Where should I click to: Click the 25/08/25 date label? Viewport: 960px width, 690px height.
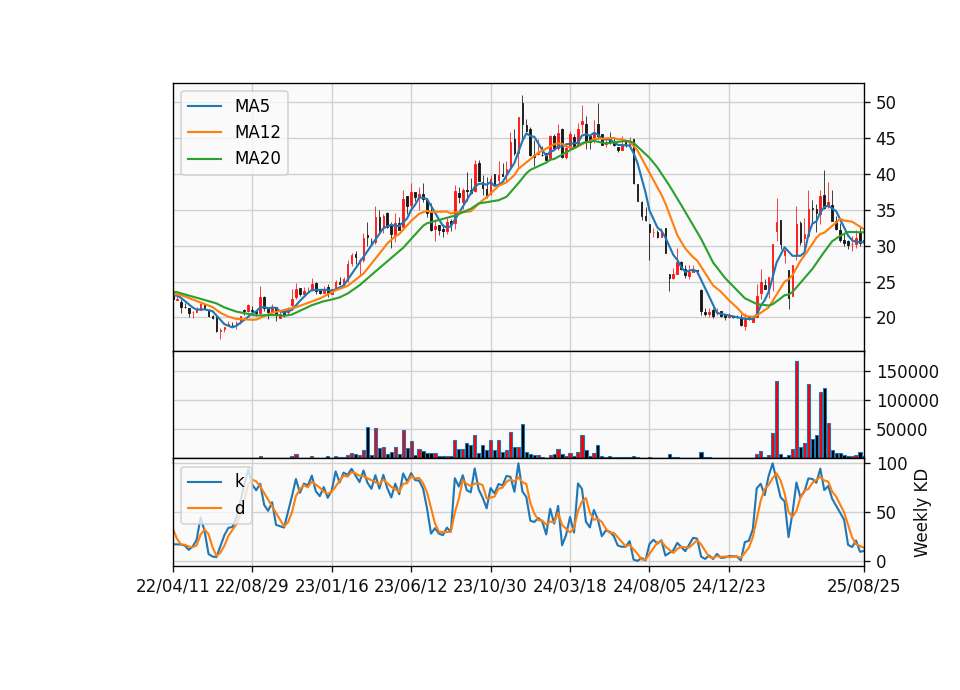coord(864,586)
